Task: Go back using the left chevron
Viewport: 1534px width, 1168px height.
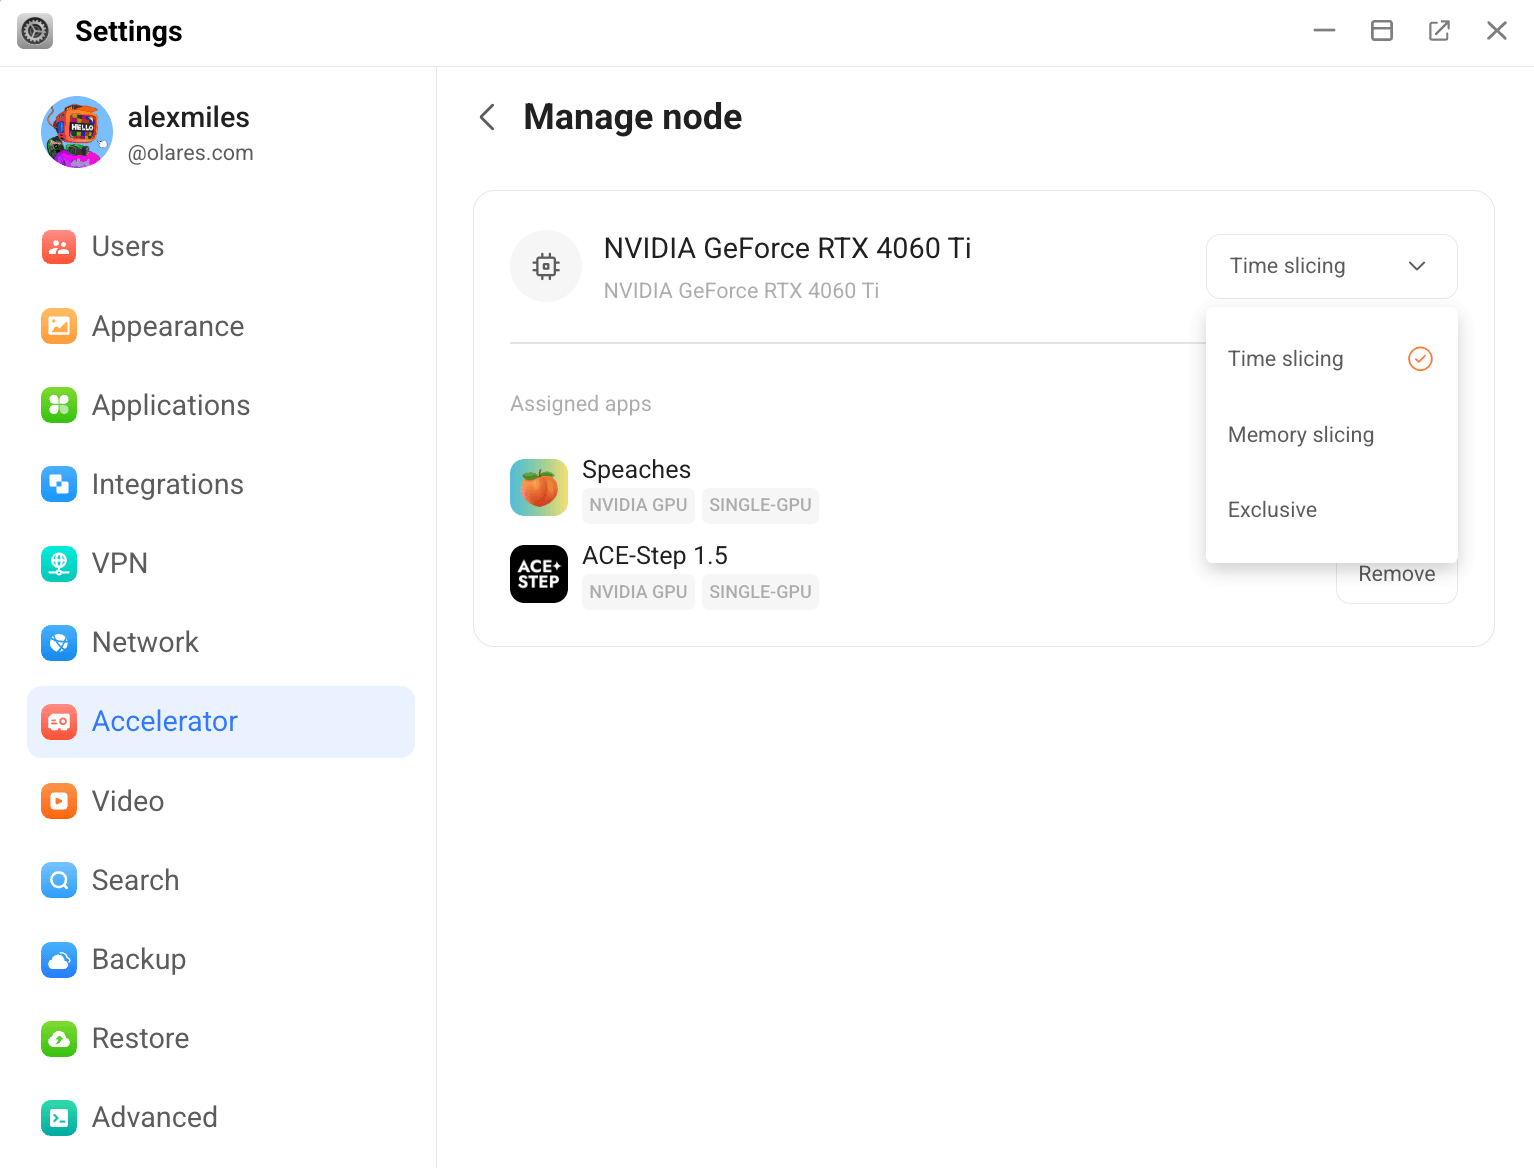Action: 488,117
